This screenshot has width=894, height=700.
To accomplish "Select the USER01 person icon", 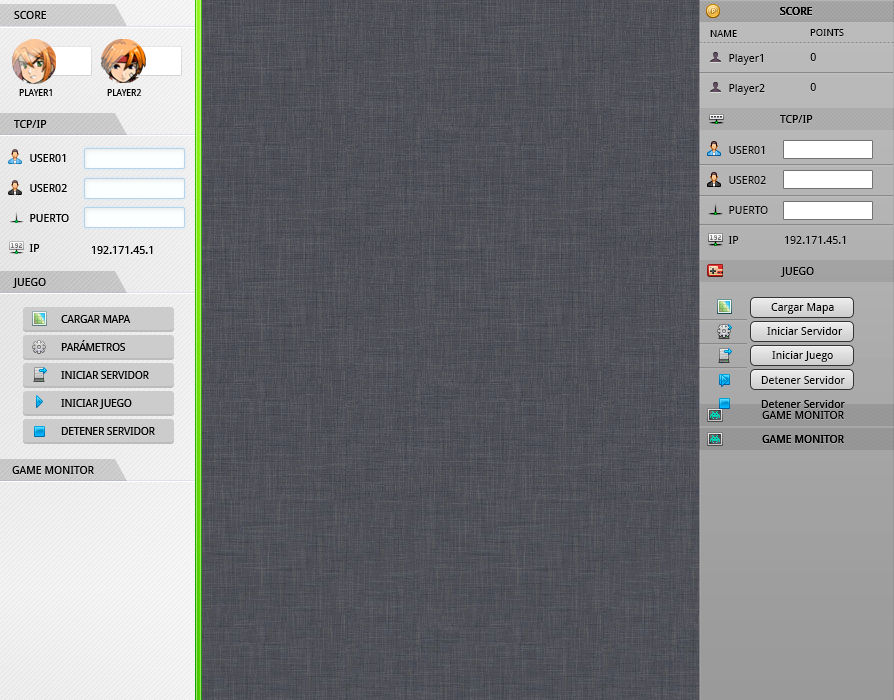I will click(15, 157).
